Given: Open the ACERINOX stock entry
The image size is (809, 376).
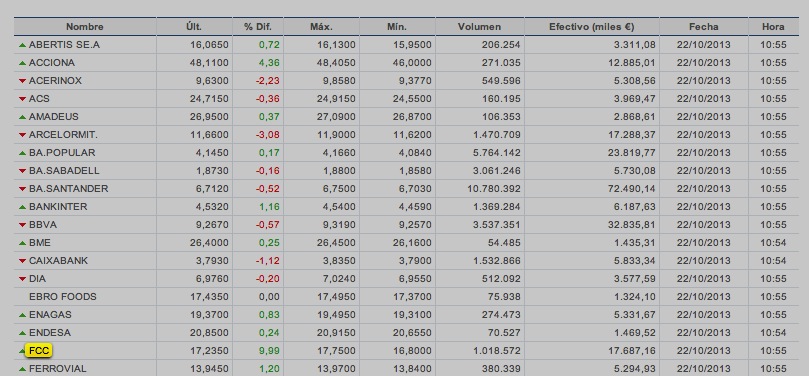Looking at the screenshot, I should [x=55, y=81].
